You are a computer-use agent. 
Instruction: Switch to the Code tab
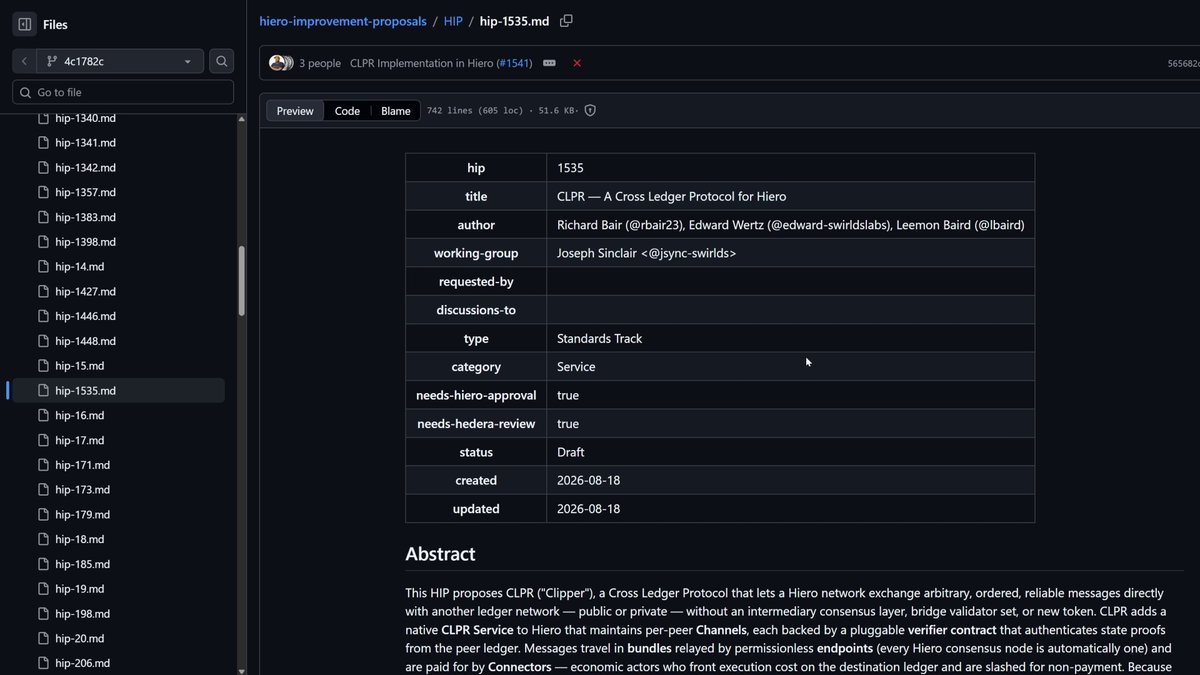[x=347, y=111]
